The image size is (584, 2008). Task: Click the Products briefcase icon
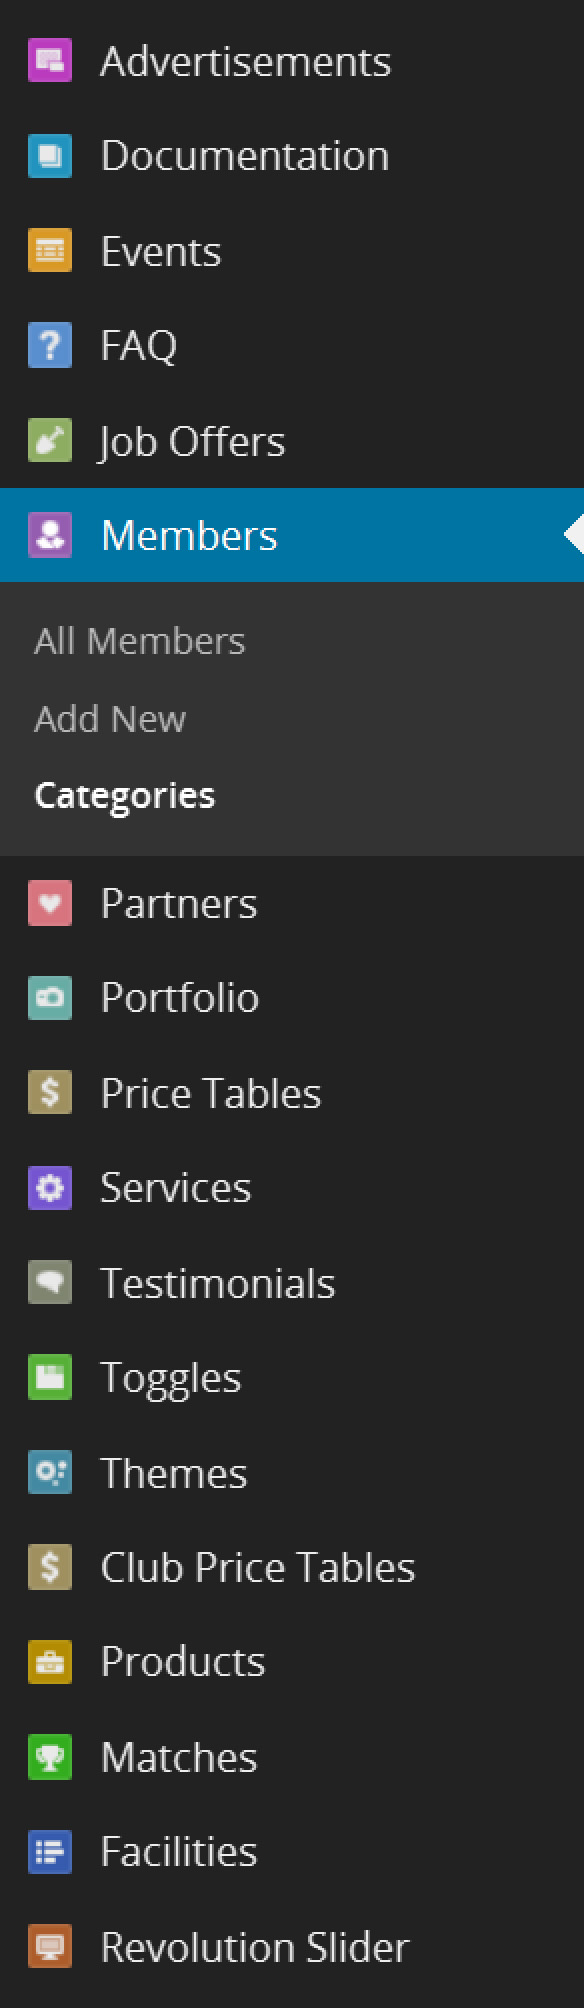[x=50, y=1662]
